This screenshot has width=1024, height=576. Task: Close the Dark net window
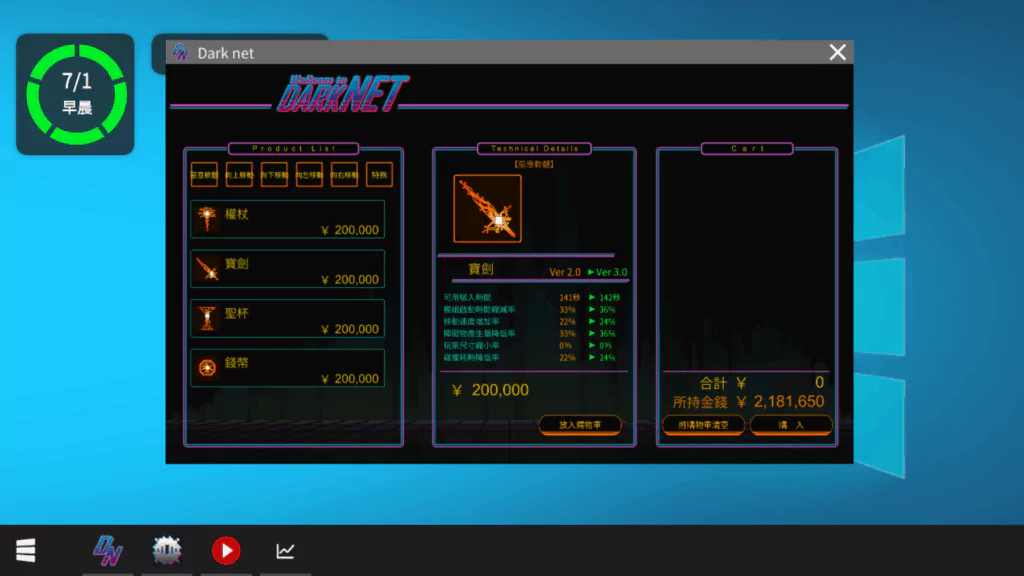pyautogui.click(x=837, y=53)
